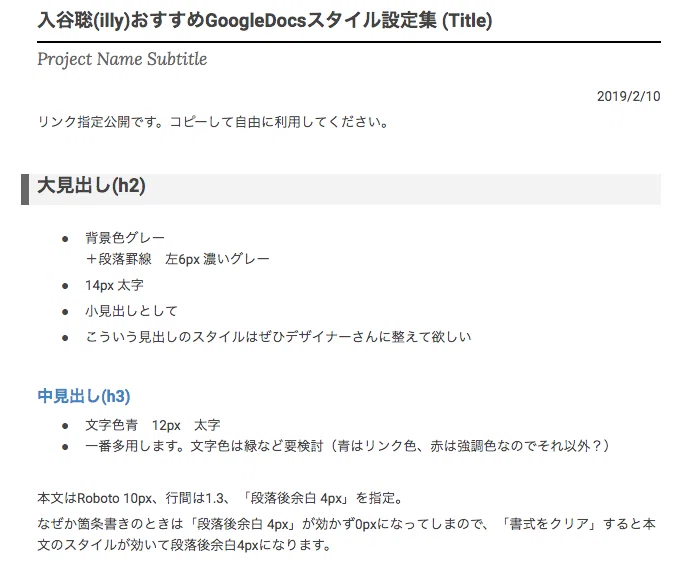Click the bullet item 背景色グレー
Screen dimensions: 684x573
(x=125, y=238)
